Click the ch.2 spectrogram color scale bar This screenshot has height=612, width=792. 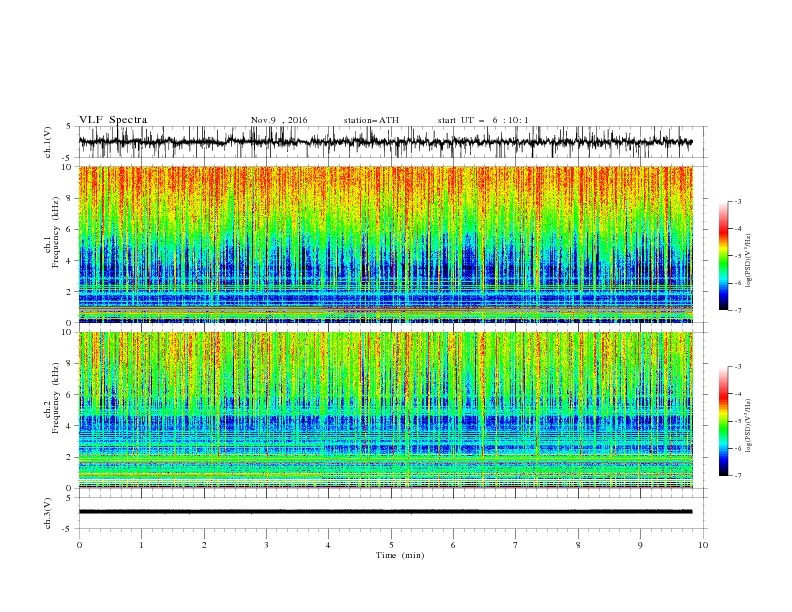pos(724,421)
